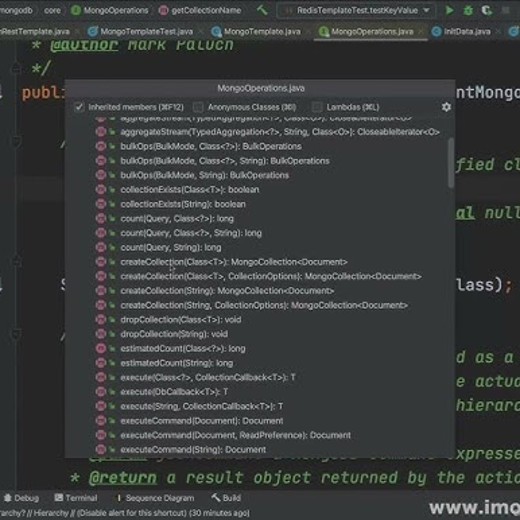Click method icon beside estimatedCount(String)

(x=101, y=363)
